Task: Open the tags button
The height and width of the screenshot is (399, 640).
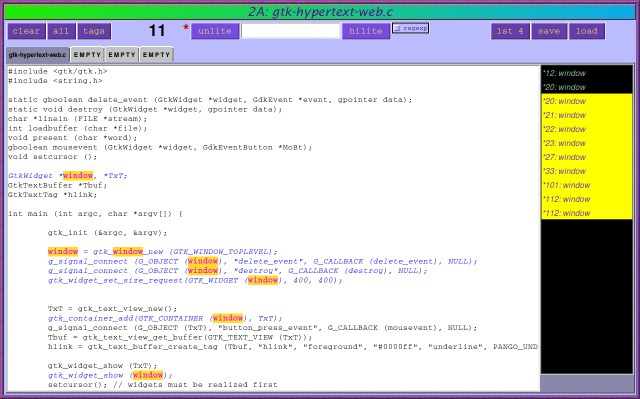Action: [94, 31]
